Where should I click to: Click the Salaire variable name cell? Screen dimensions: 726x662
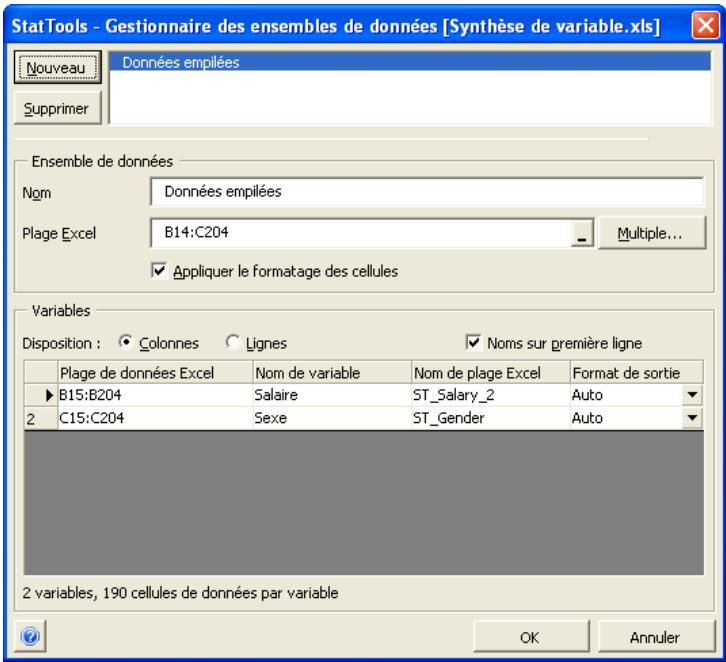pos(332,395)
